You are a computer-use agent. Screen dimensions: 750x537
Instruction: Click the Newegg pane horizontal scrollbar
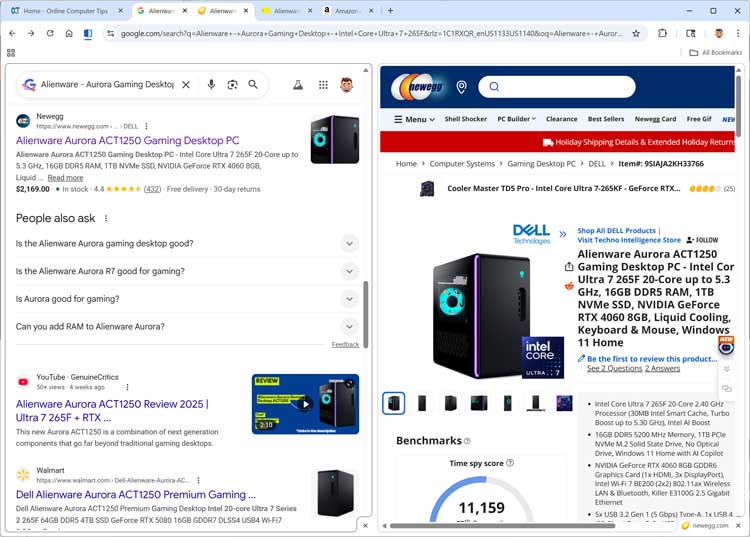pos(502,526)
